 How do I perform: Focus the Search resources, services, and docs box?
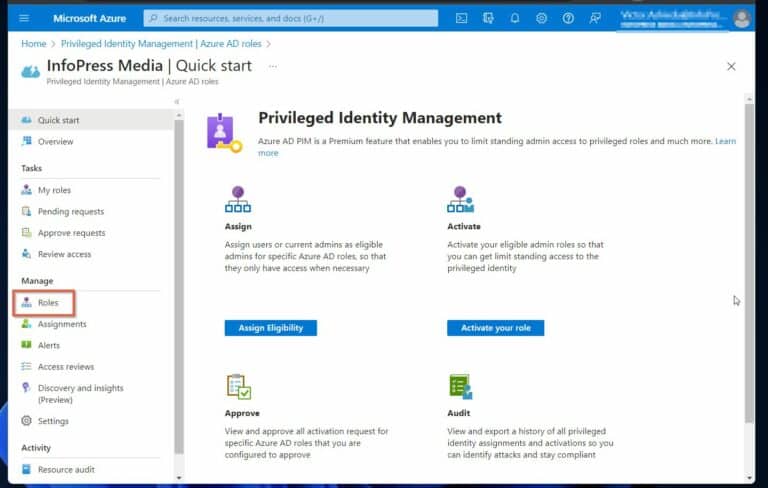point(290,18)
